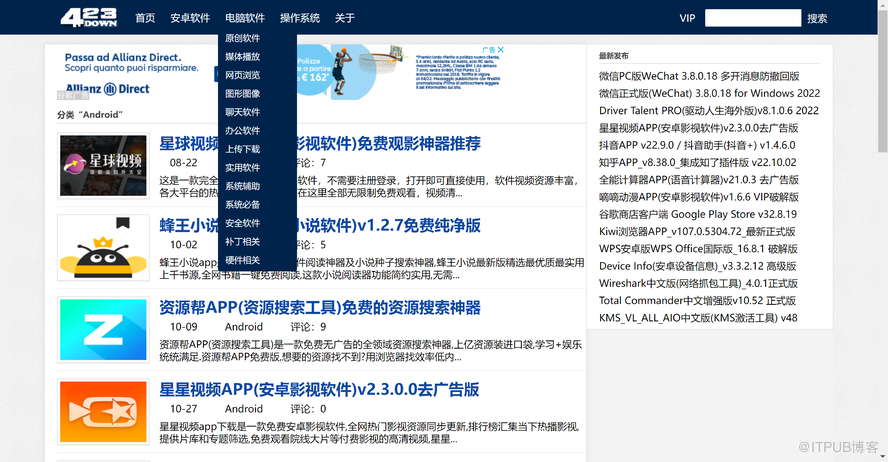Click 评论: 9 on 资源帮APP post
Viewport: 888px width, 462px height.
tap(309, 327)
